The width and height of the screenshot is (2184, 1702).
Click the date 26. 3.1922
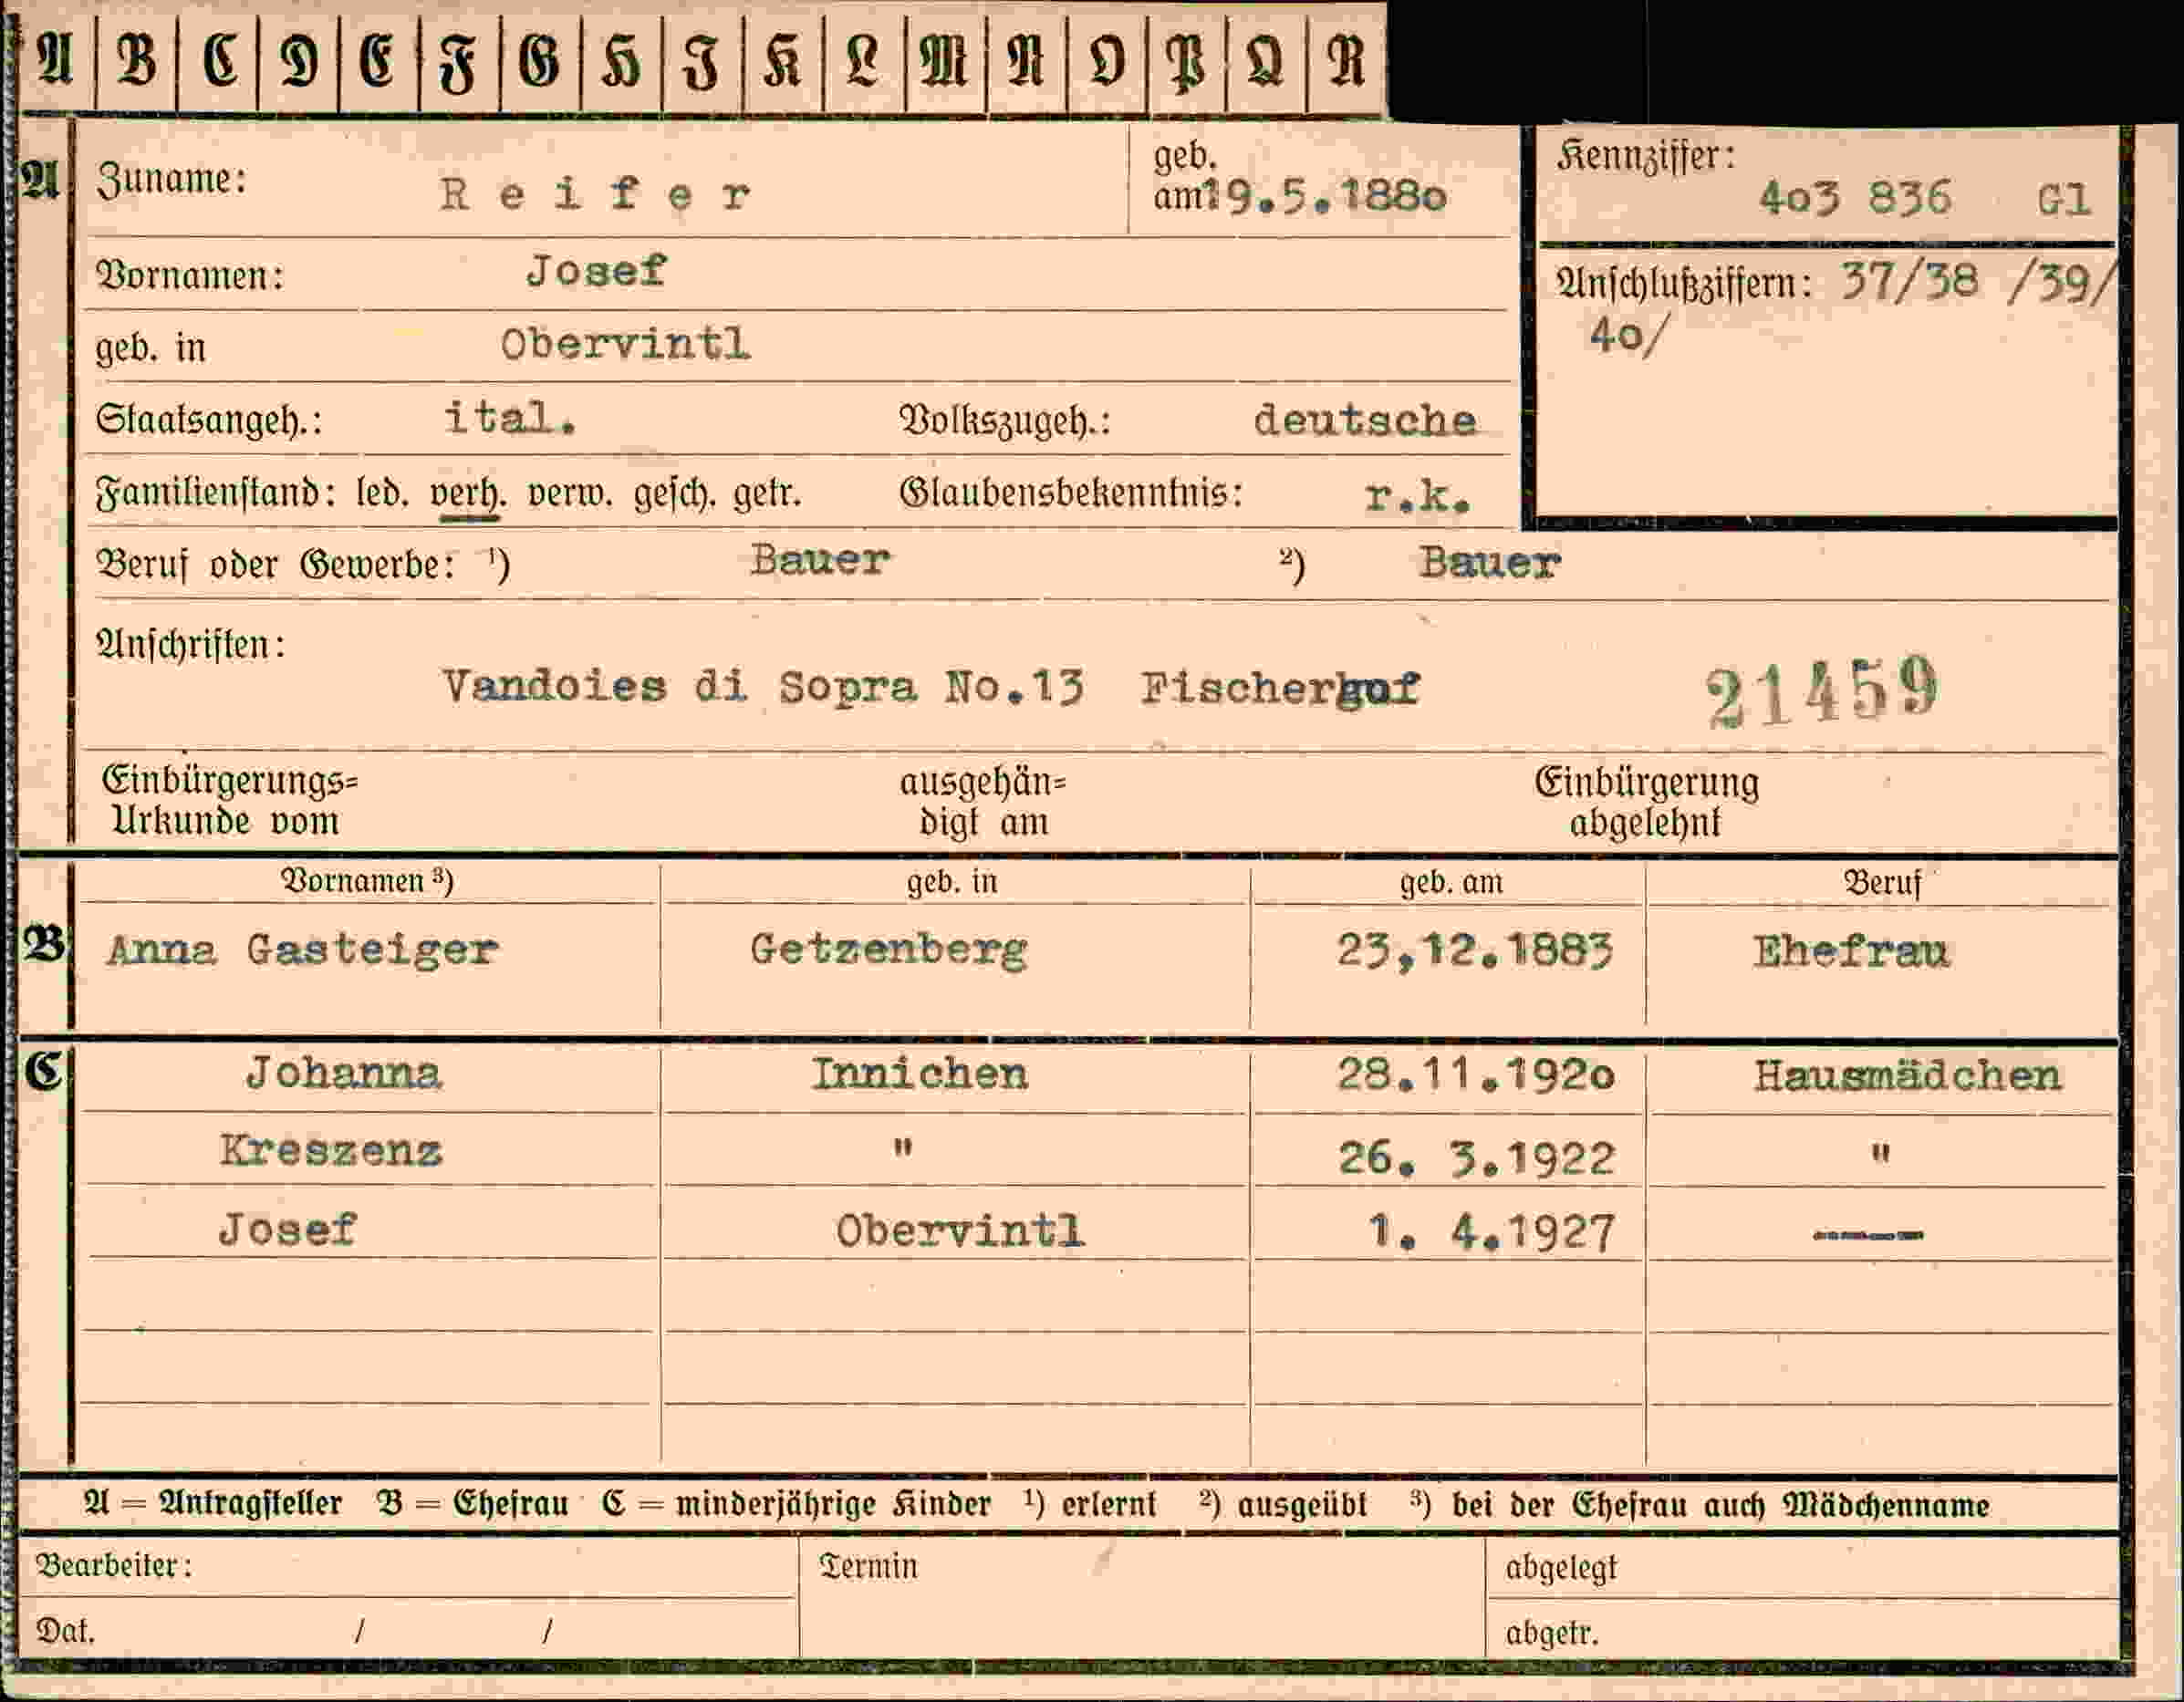1477,1158
